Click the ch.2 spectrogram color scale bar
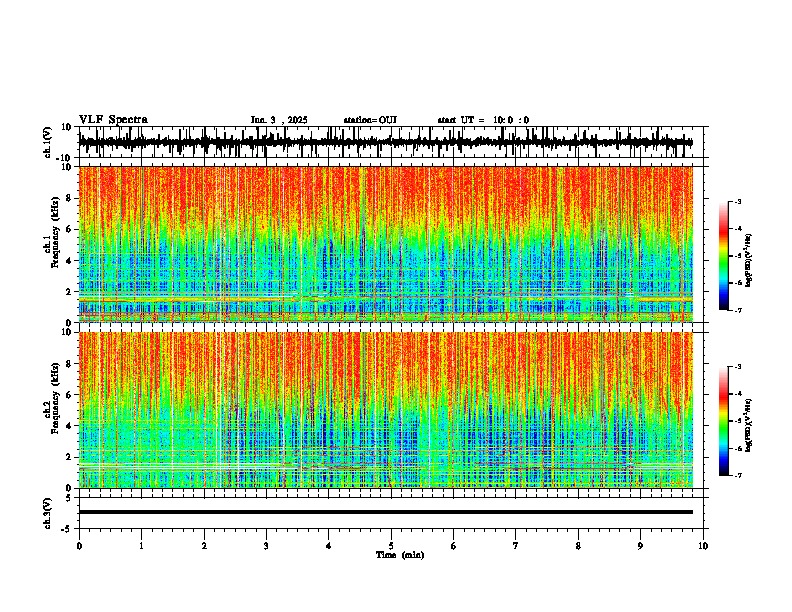The width and height of the screenshot is (792, 612). tap(724, 421)
